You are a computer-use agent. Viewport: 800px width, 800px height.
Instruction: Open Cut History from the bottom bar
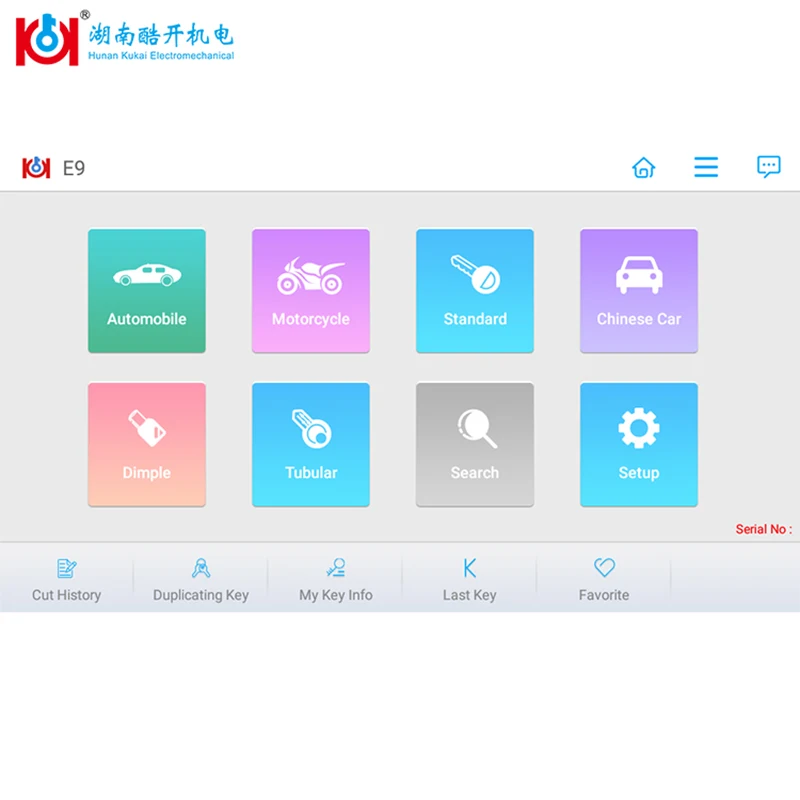click(66, 580)
